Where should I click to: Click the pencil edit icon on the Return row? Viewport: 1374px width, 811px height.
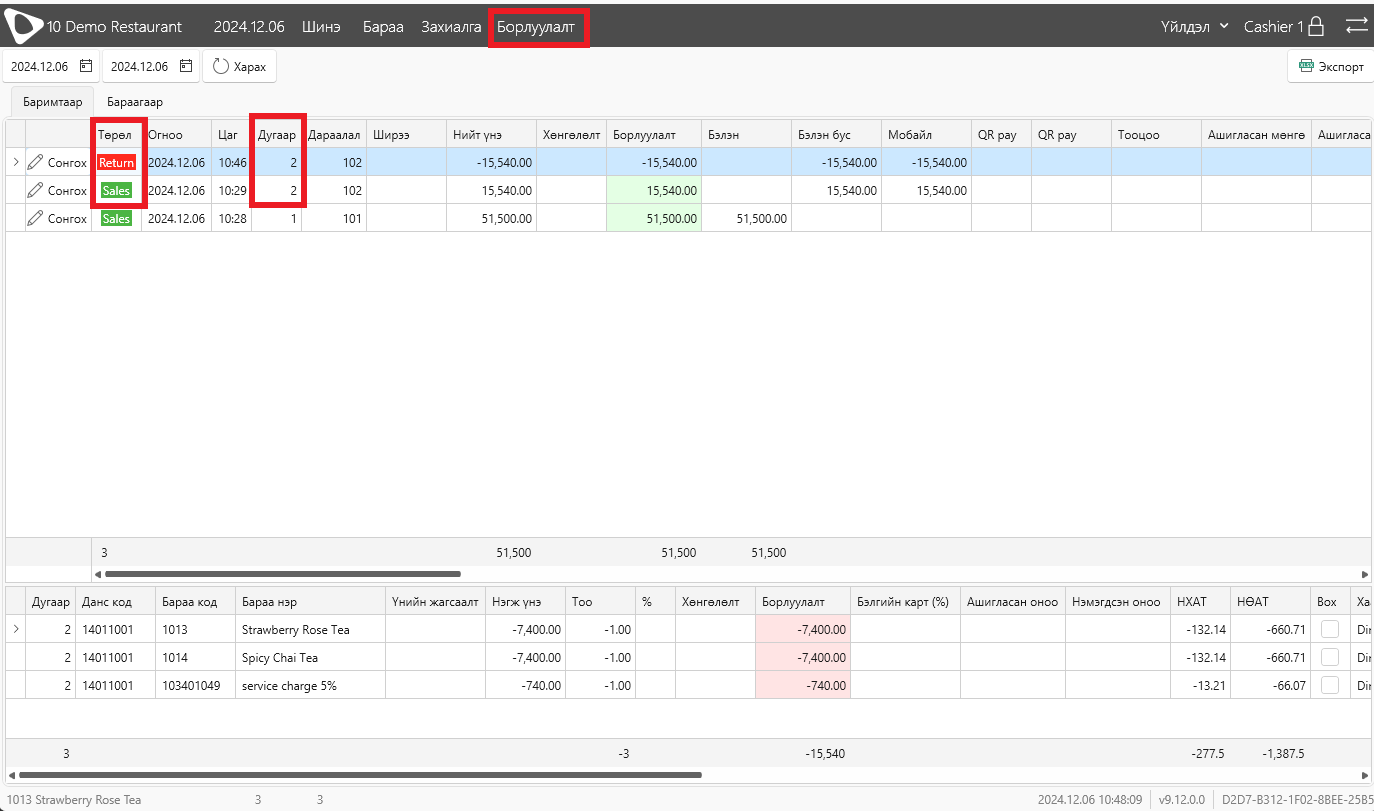[36, 162]
